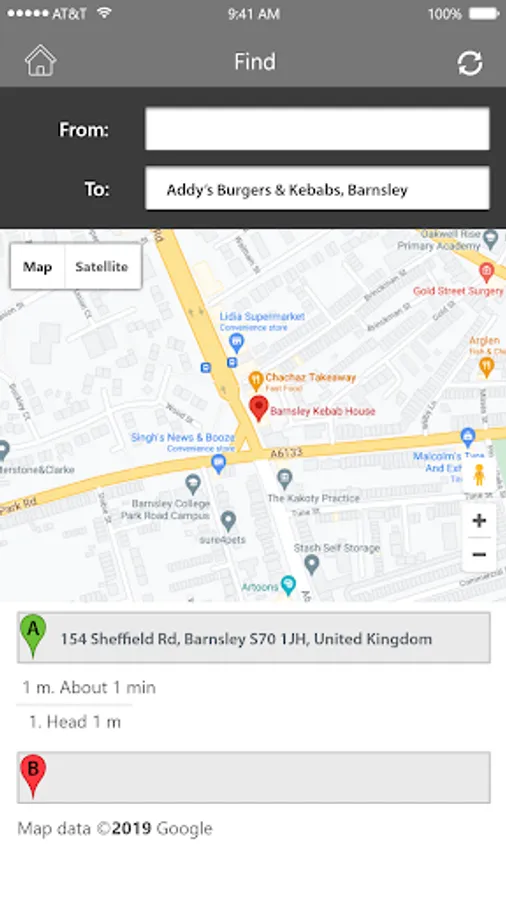This screenshot has width=506, height=900.
Task: Click the red Barnsley Kebab House pin
Action: pos(259,408)
